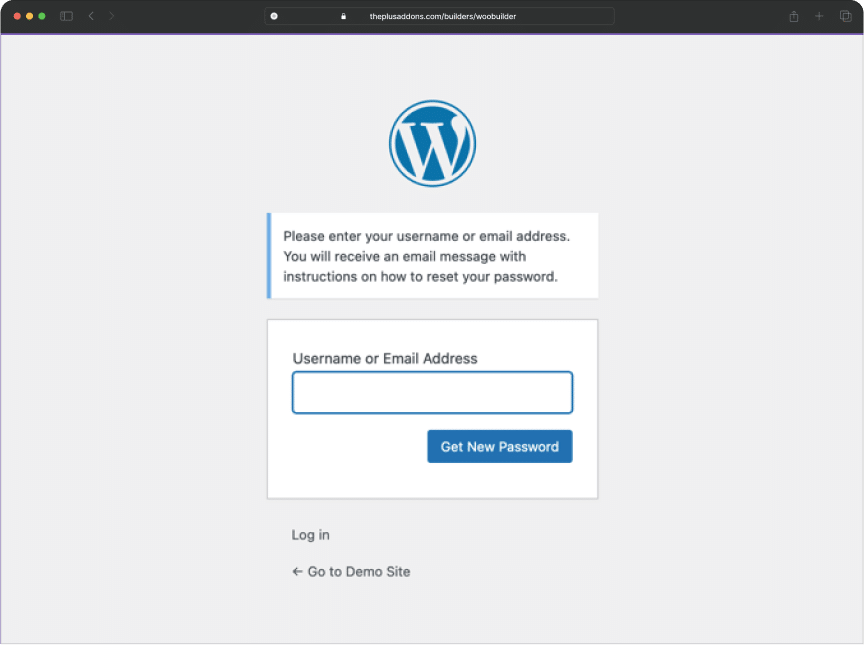Open the Log in link

(x=310, y=535)
